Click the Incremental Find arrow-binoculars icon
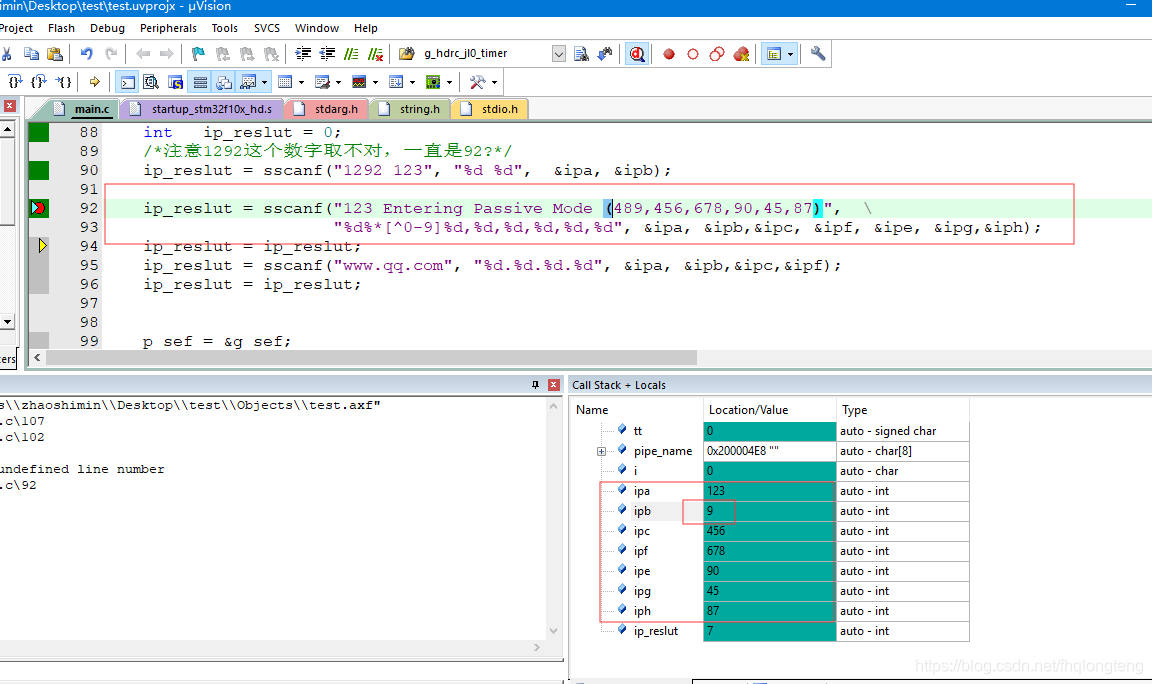Image resolution: width=1152 pixels, height=684 pixels. [605, 54]
